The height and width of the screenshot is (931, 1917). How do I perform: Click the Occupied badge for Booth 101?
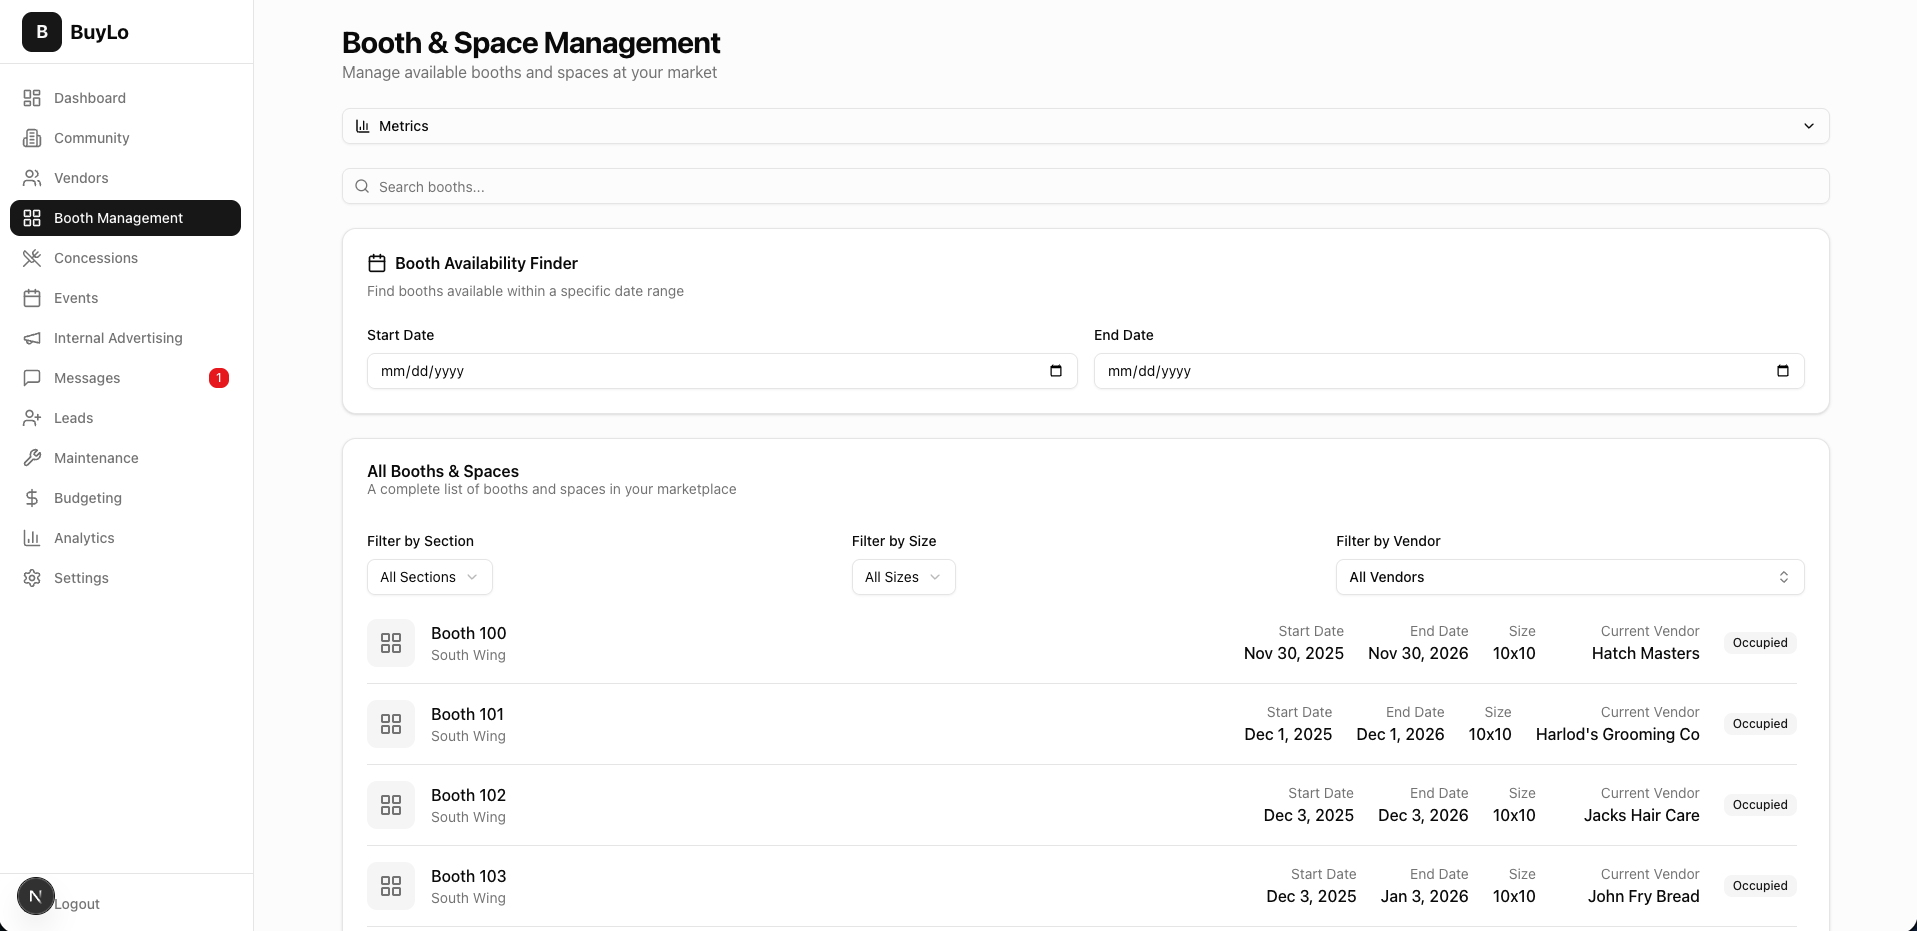coord(1759,724)
